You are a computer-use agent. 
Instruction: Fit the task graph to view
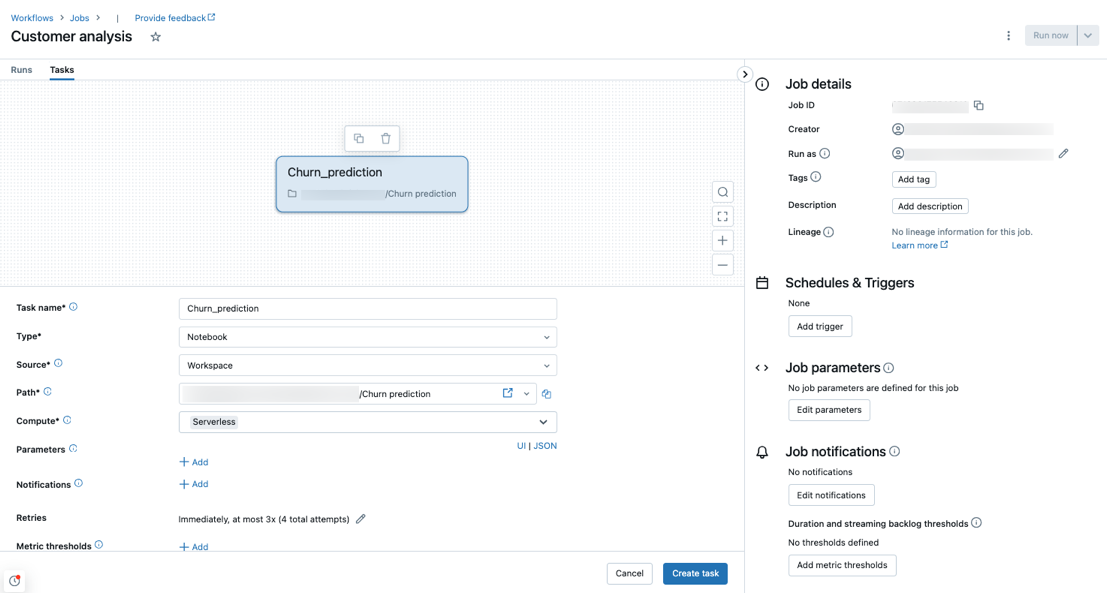pos(723,215)
